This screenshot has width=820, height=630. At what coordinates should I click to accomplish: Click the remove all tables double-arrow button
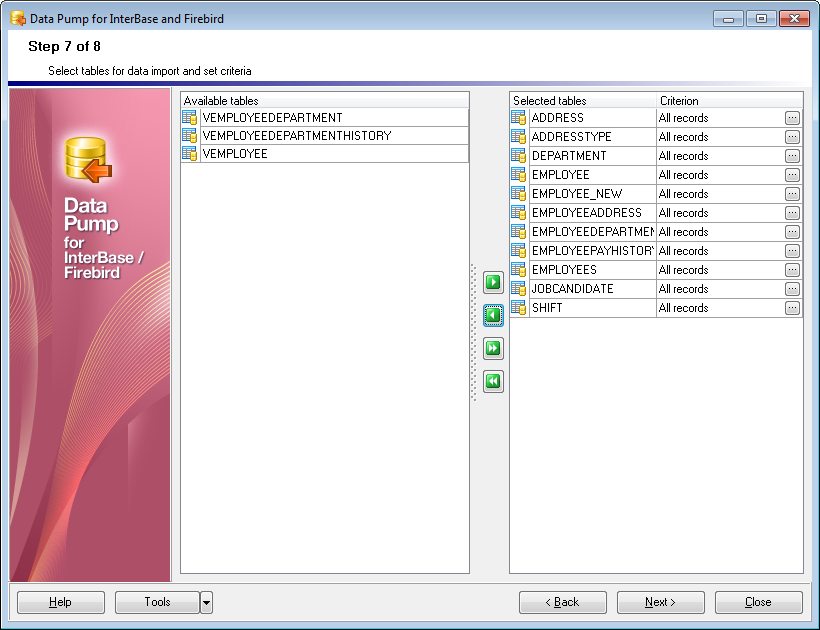tap(493, 381)
